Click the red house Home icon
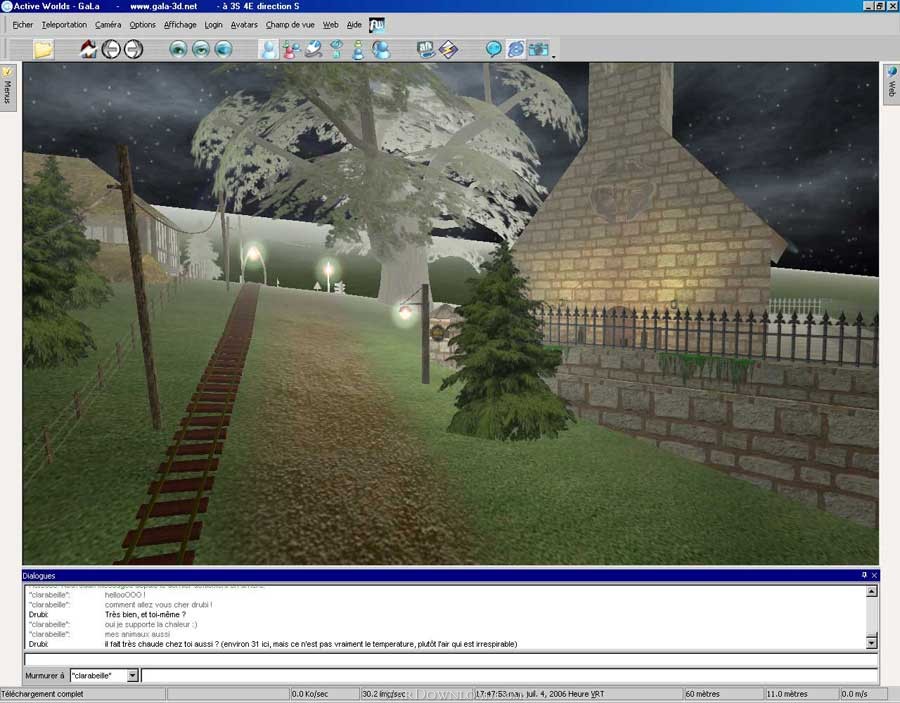The width and height of the screenshot is (900, 703). coord(88,49)
